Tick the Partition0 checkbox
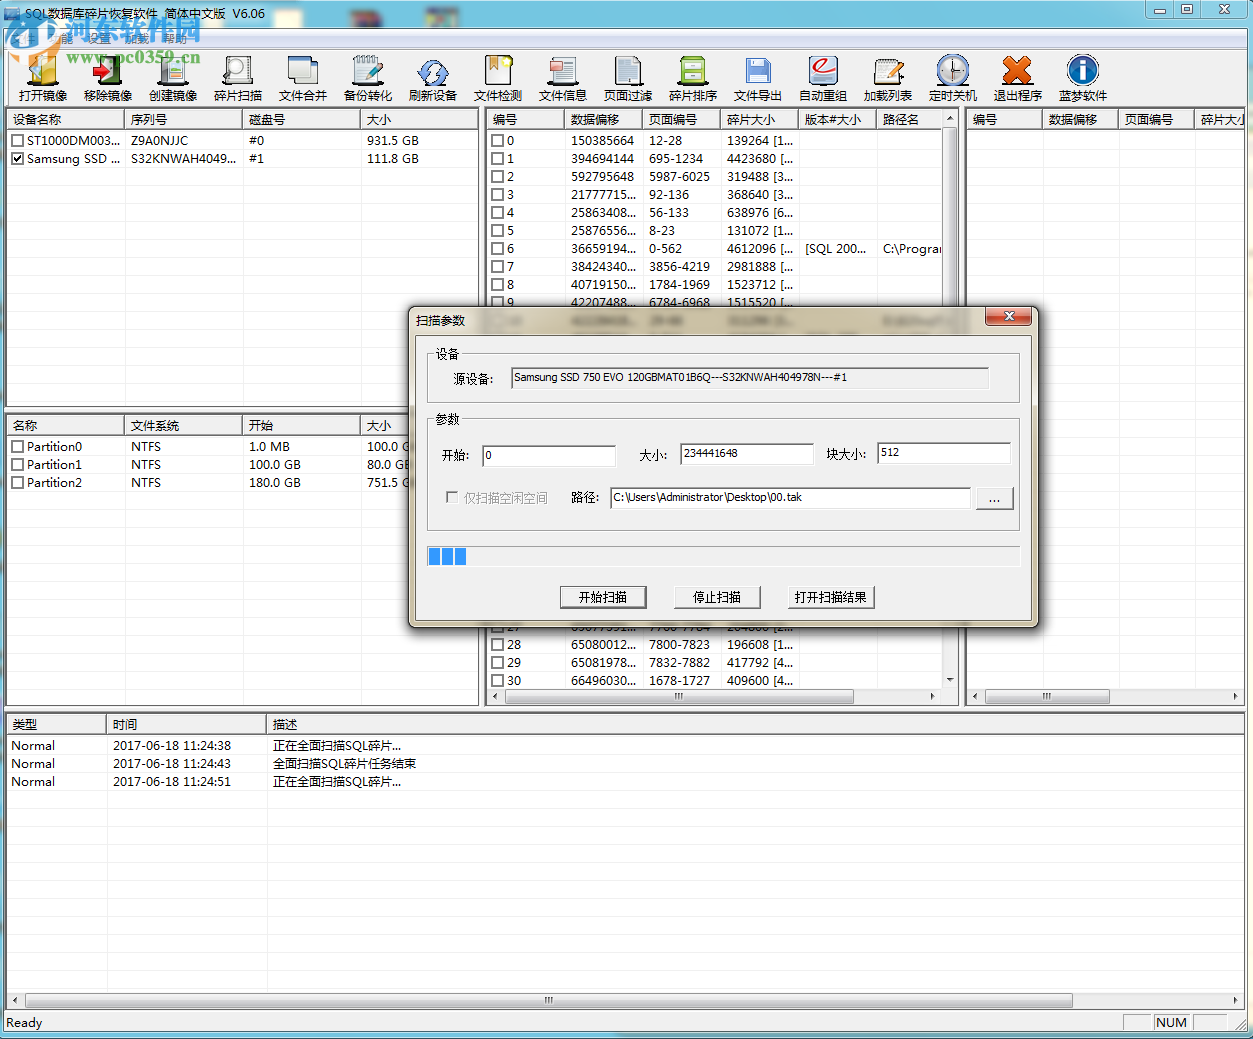The width and height of the screenshot is (1253, 1039). coord(17,447)
